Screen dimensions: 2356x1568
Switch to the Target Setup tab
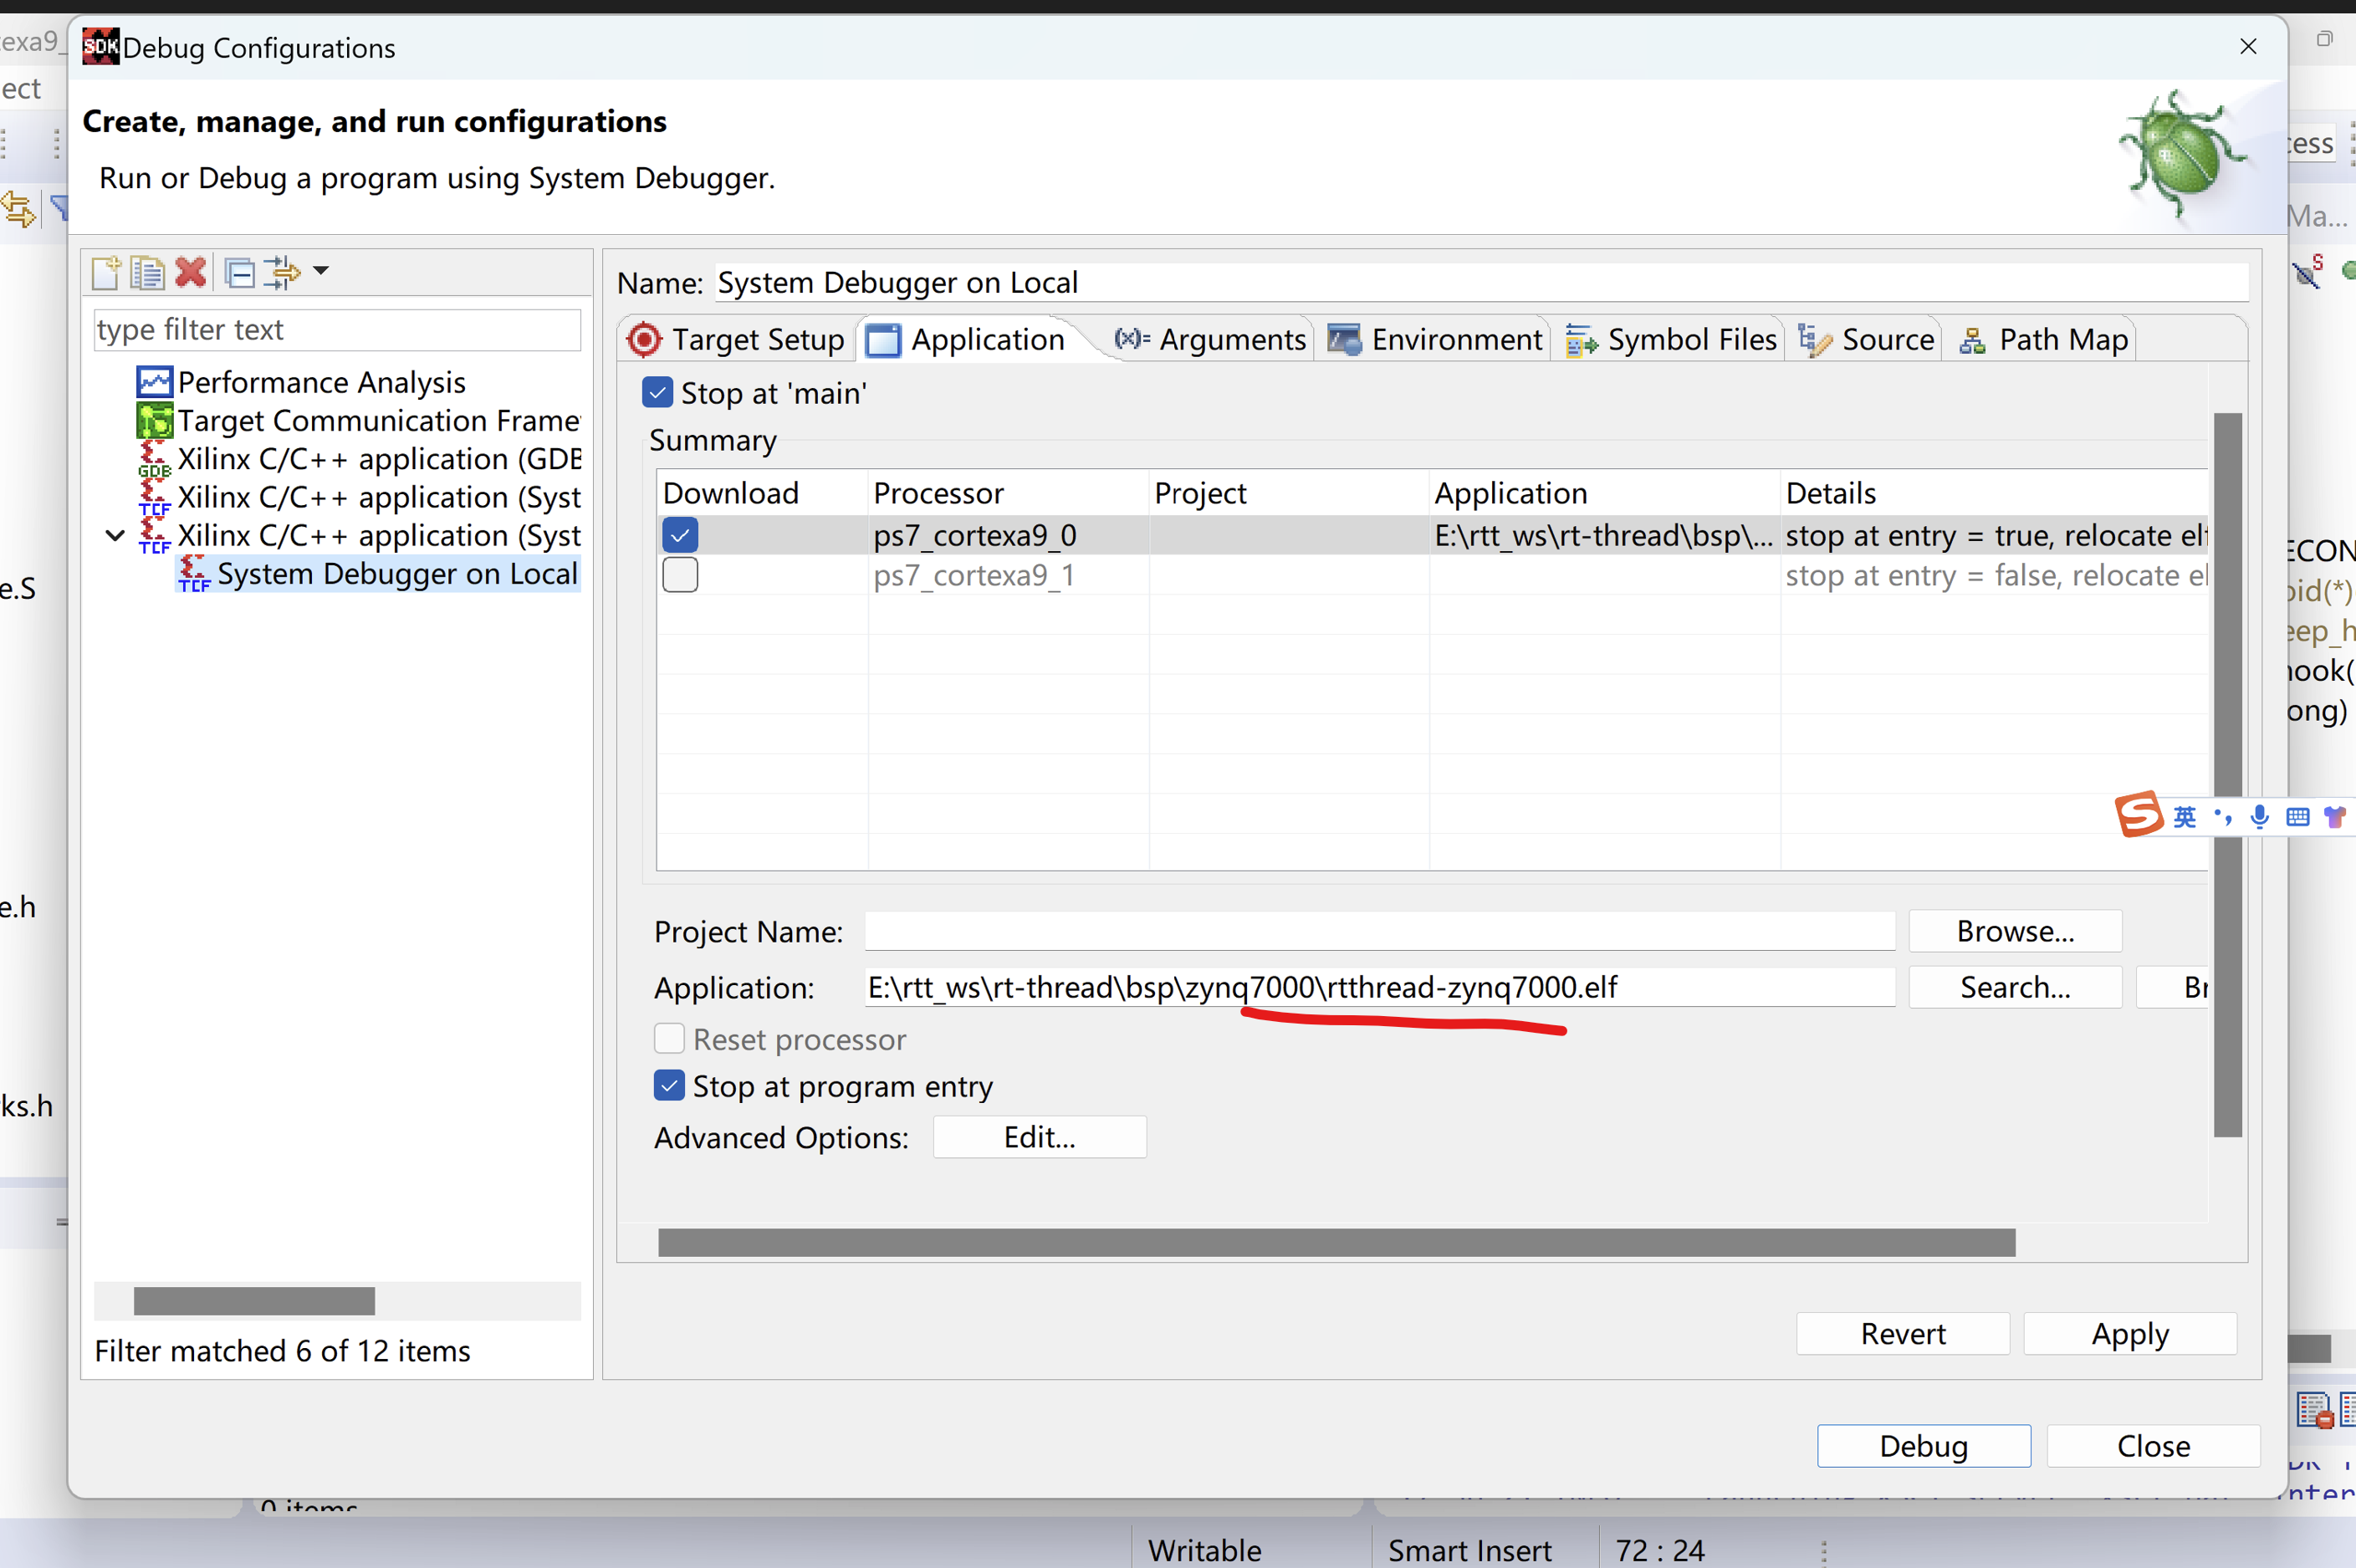[x=738, y=340]
